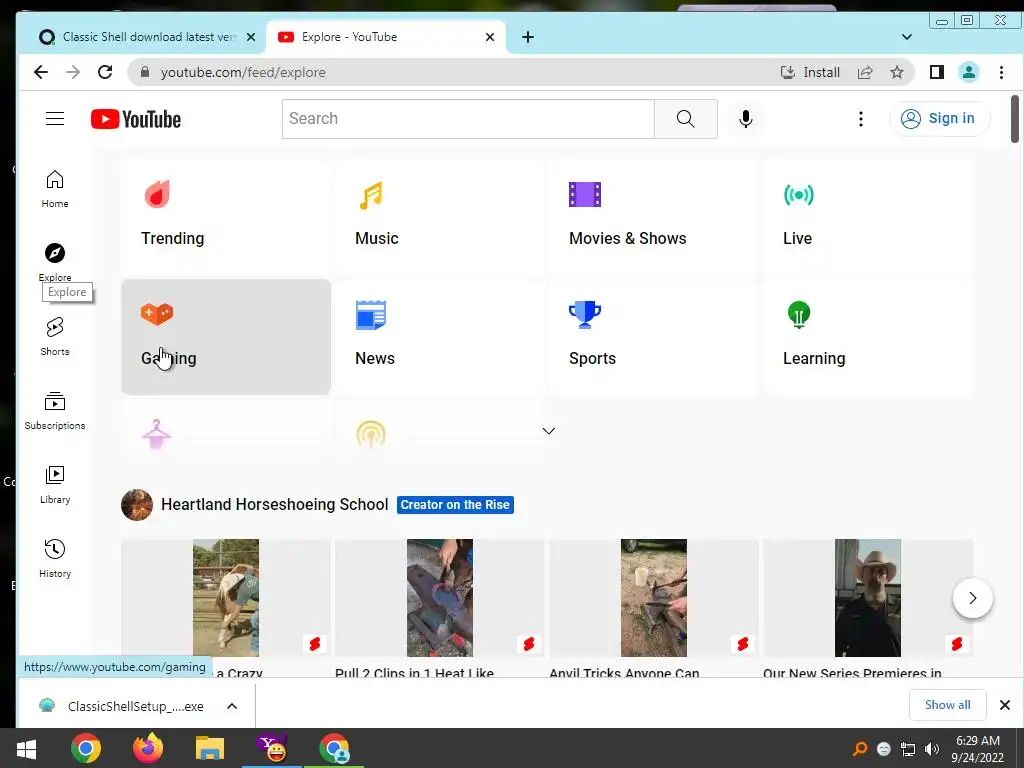The width and height of the screenshot is (1024, 768).
Task: Close the downloads bar
Action: click(x=1004, y=705)
